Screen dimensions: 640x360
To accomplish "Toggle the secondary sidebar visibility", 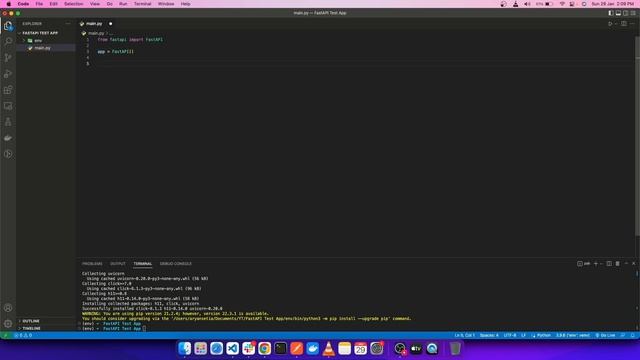I will [626, 13].
